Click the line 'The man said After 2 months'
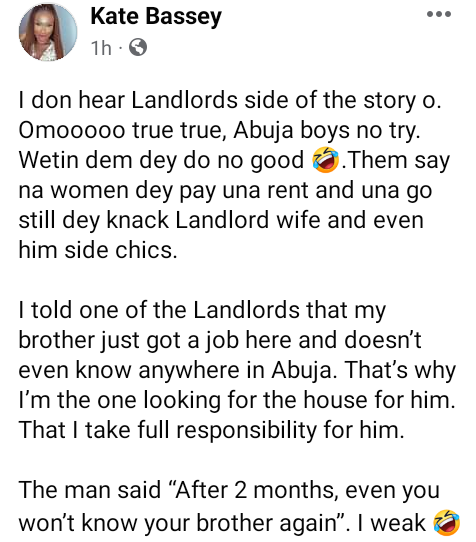Screen dimensions: 476x542 tap(229, 490)
